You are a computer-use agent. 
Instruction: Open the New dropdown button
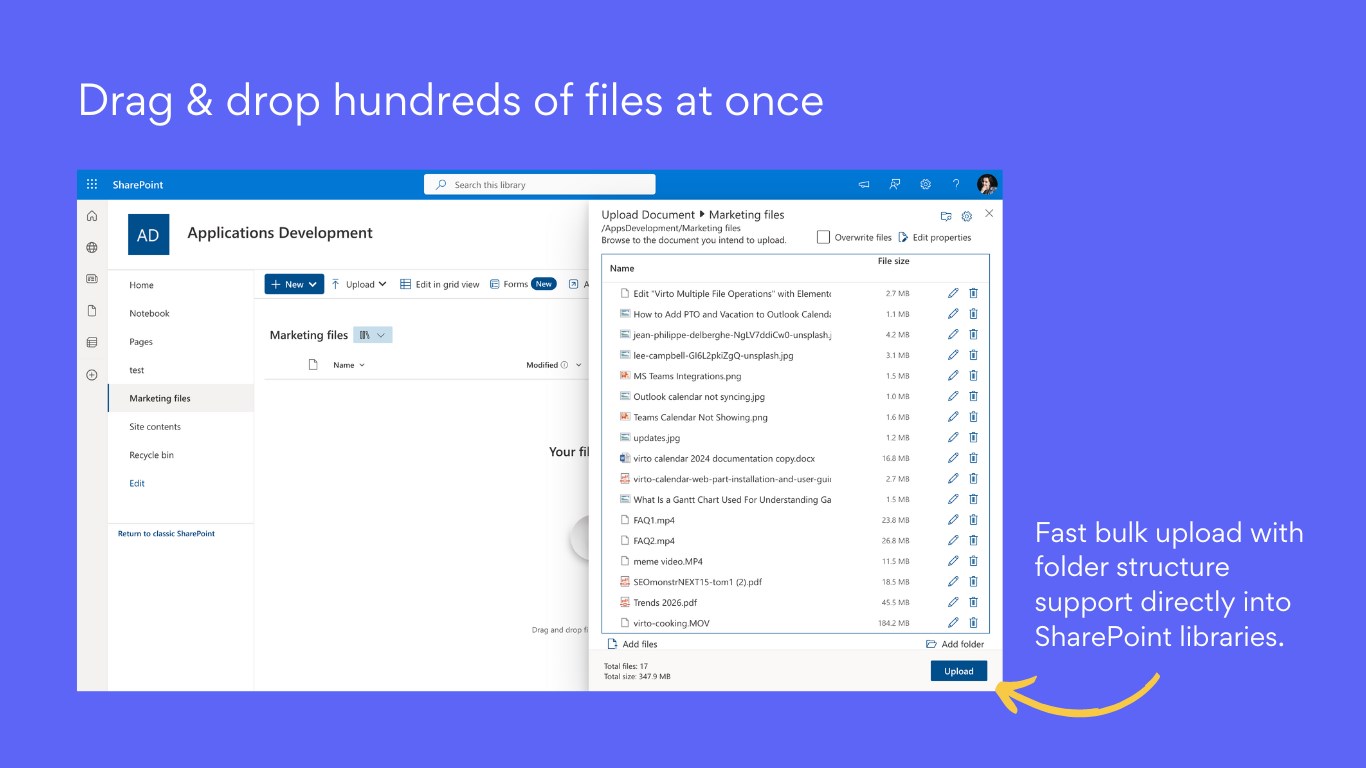pyautogui.click(x=294, y=285)
